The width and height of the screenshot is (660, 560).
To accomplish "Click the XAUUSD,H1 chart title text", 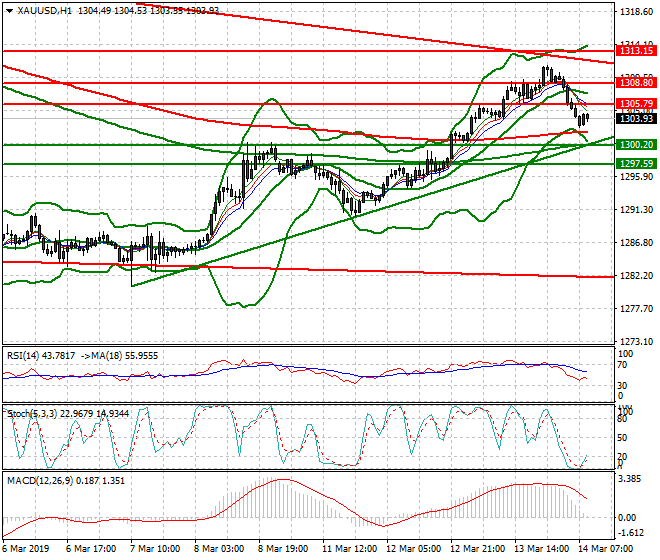I will (x=44, y=11).
